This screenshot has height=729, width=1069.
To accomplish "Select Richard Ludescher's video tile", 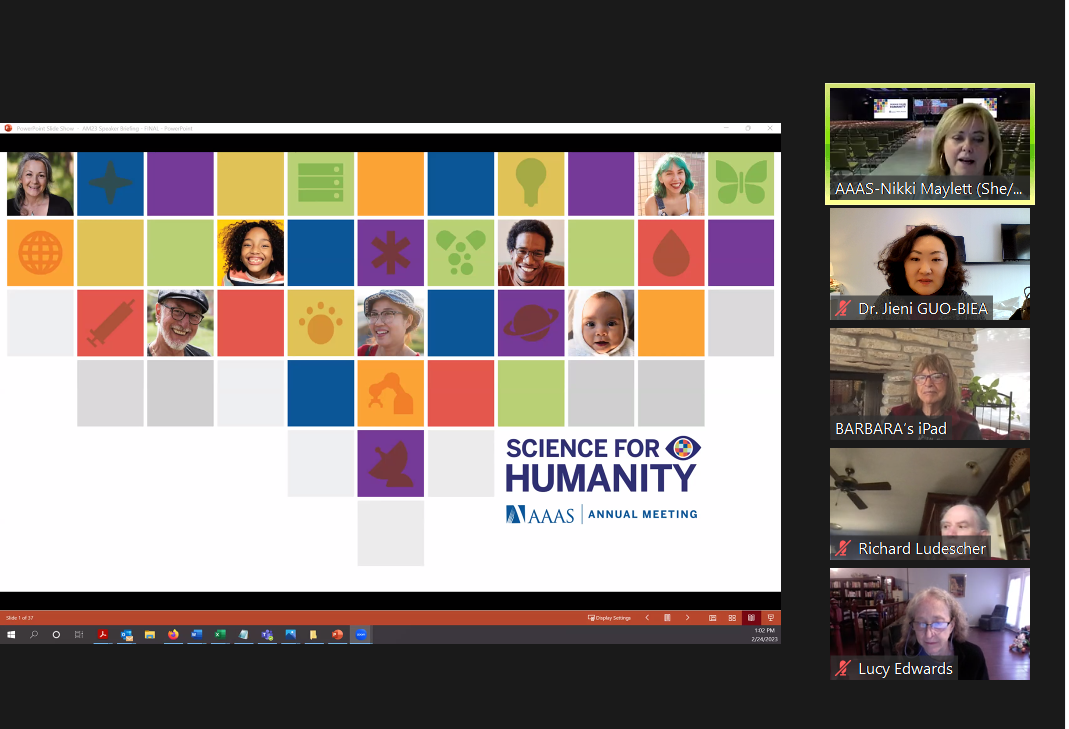I will (x=929, y=504).
